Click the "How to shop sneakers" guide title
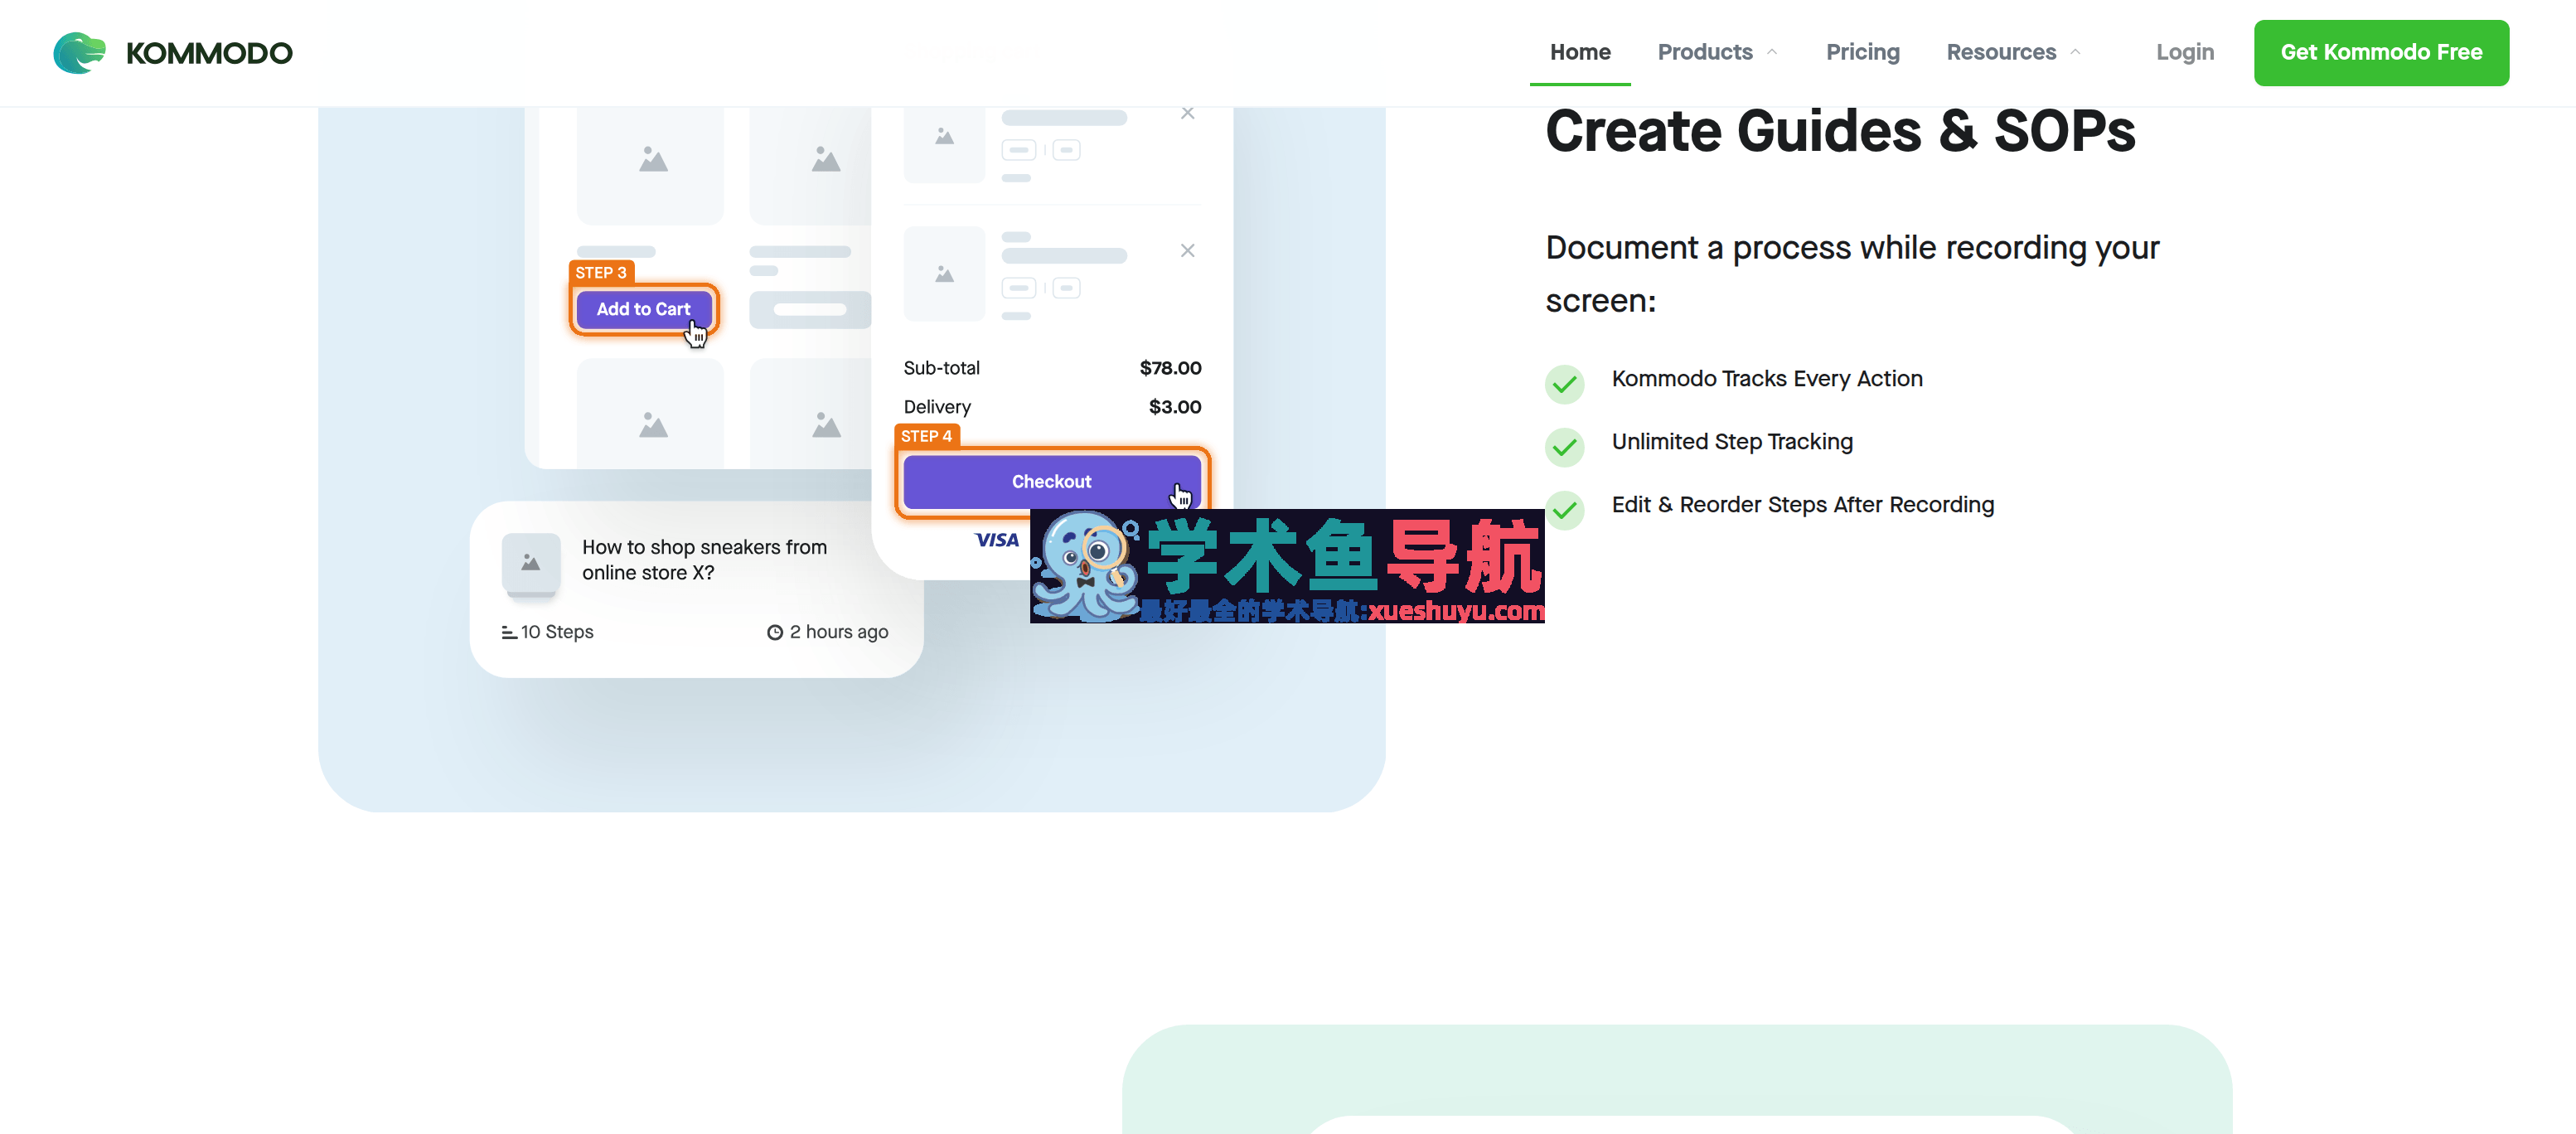Image resolution: width=2576 pixels, height=1134 pixels. coord(704,560)
